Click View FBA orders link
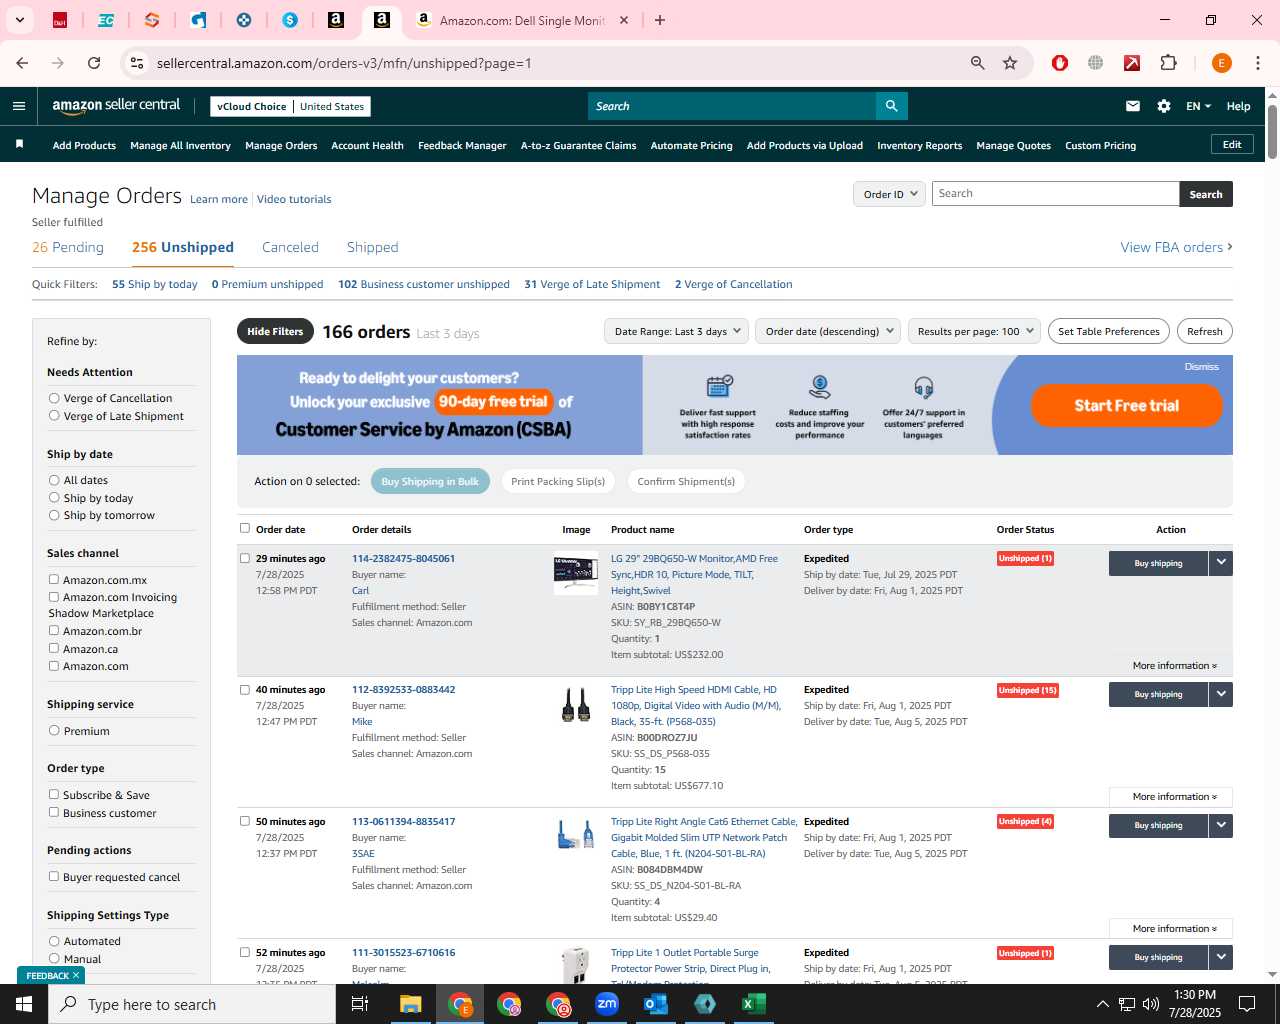The image size is (1280, 1024). 1176,247
